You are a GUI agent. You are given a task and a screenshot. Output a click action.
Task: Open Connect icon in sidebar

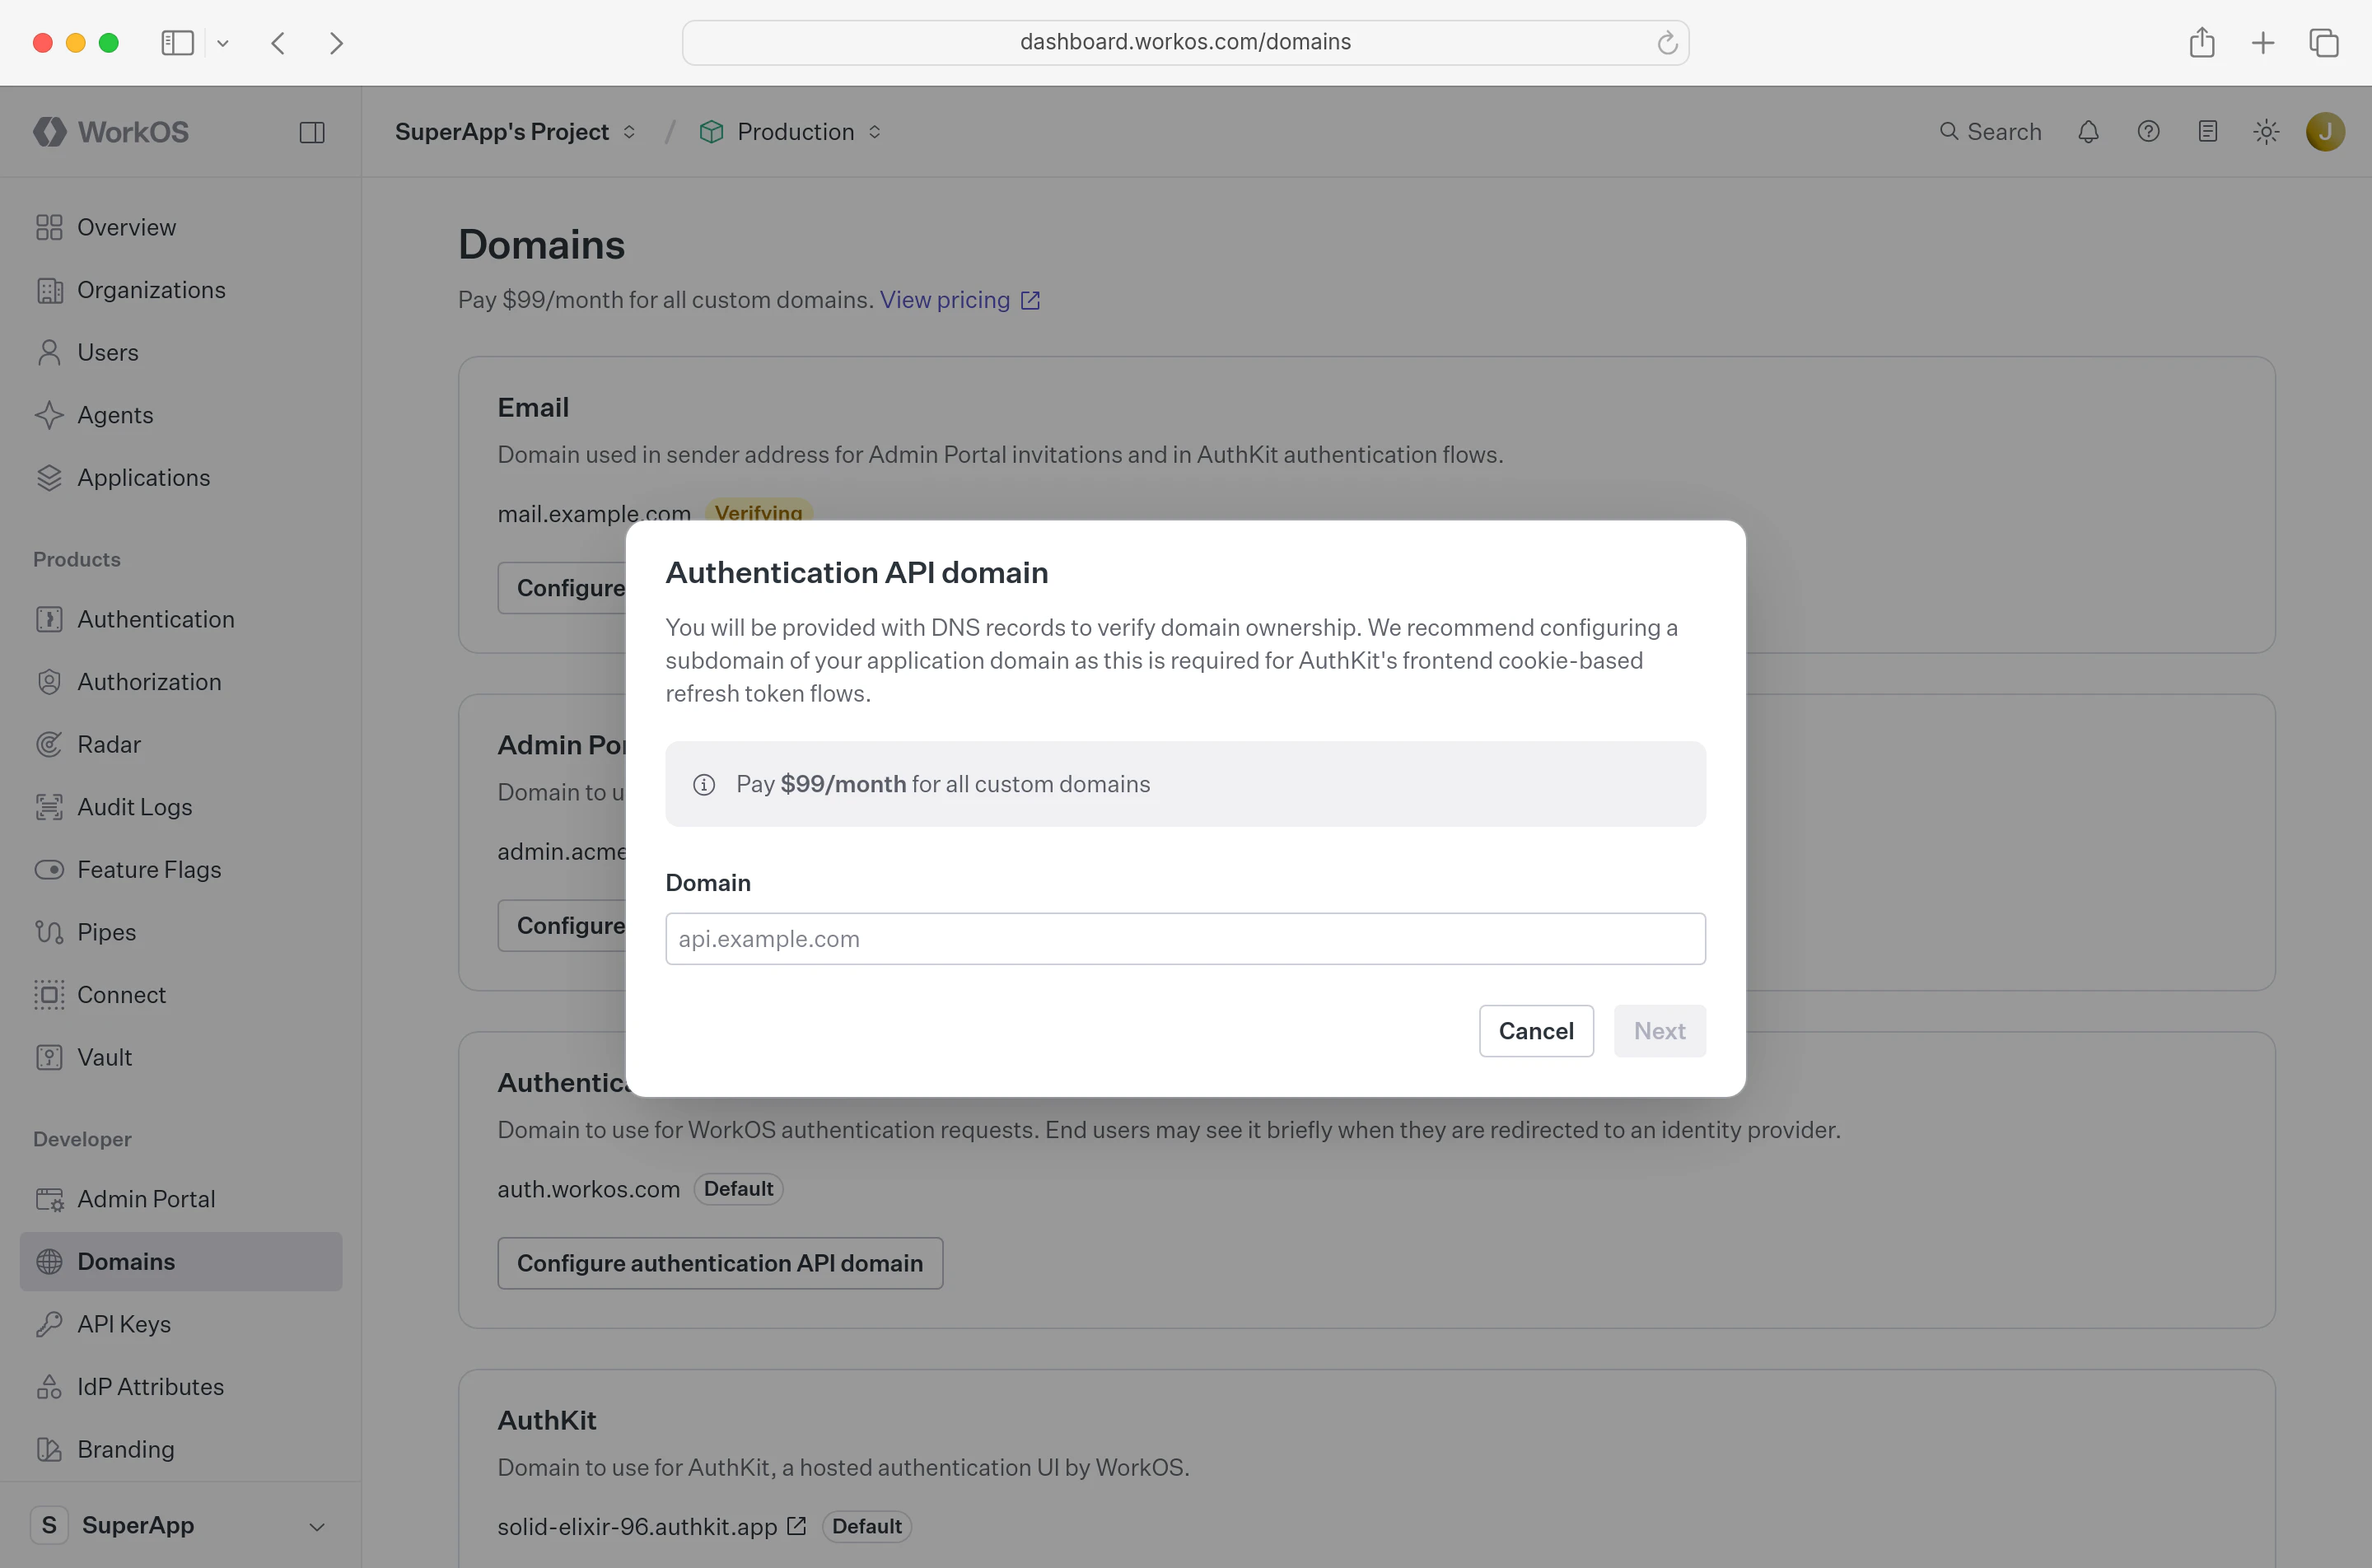pyautogui.click(x=49, y=995)
